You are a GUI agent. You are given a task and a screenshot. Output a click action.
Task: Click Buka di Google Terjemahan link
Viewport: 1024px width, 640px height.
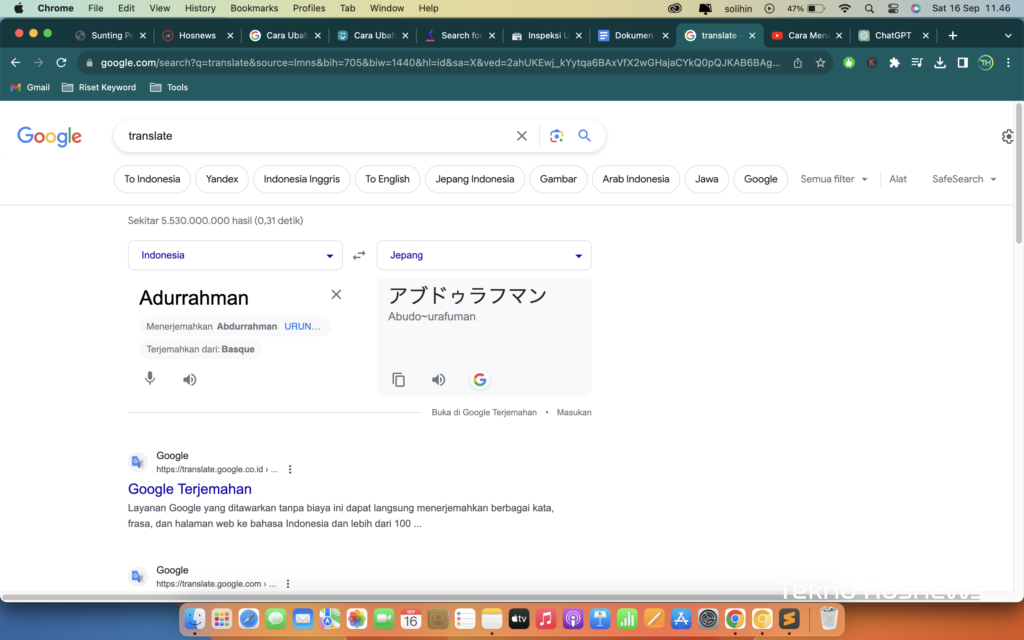(x=484, y=412)
